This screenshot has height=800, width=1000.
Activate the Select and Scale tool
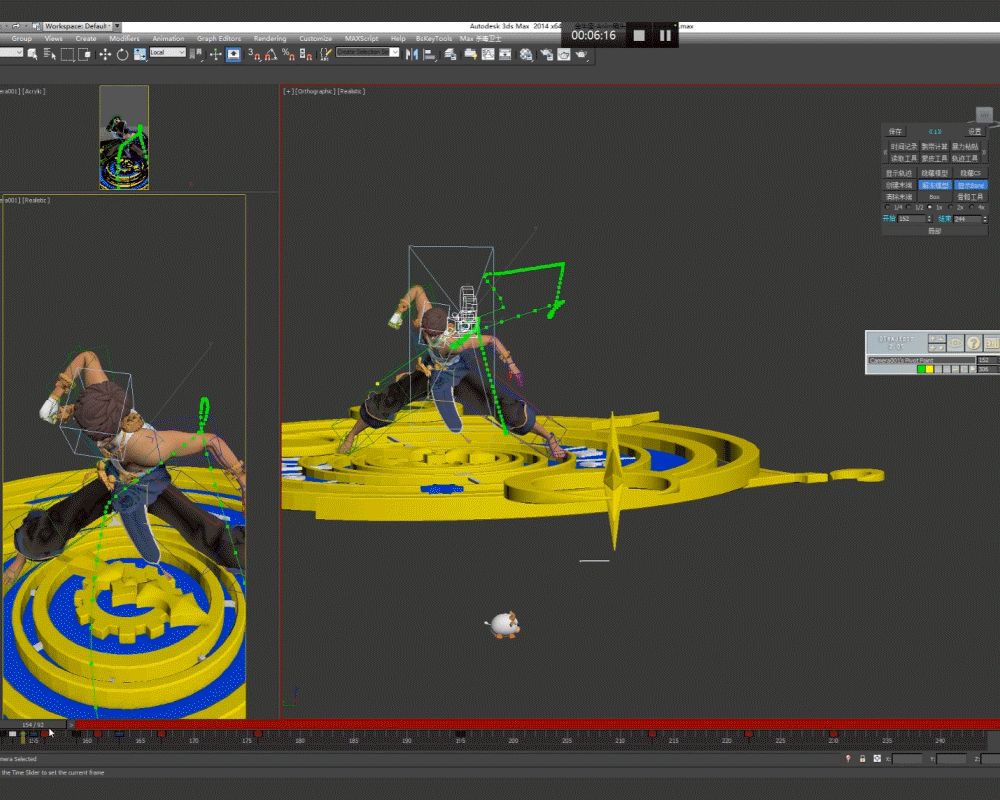coord(140,55)
